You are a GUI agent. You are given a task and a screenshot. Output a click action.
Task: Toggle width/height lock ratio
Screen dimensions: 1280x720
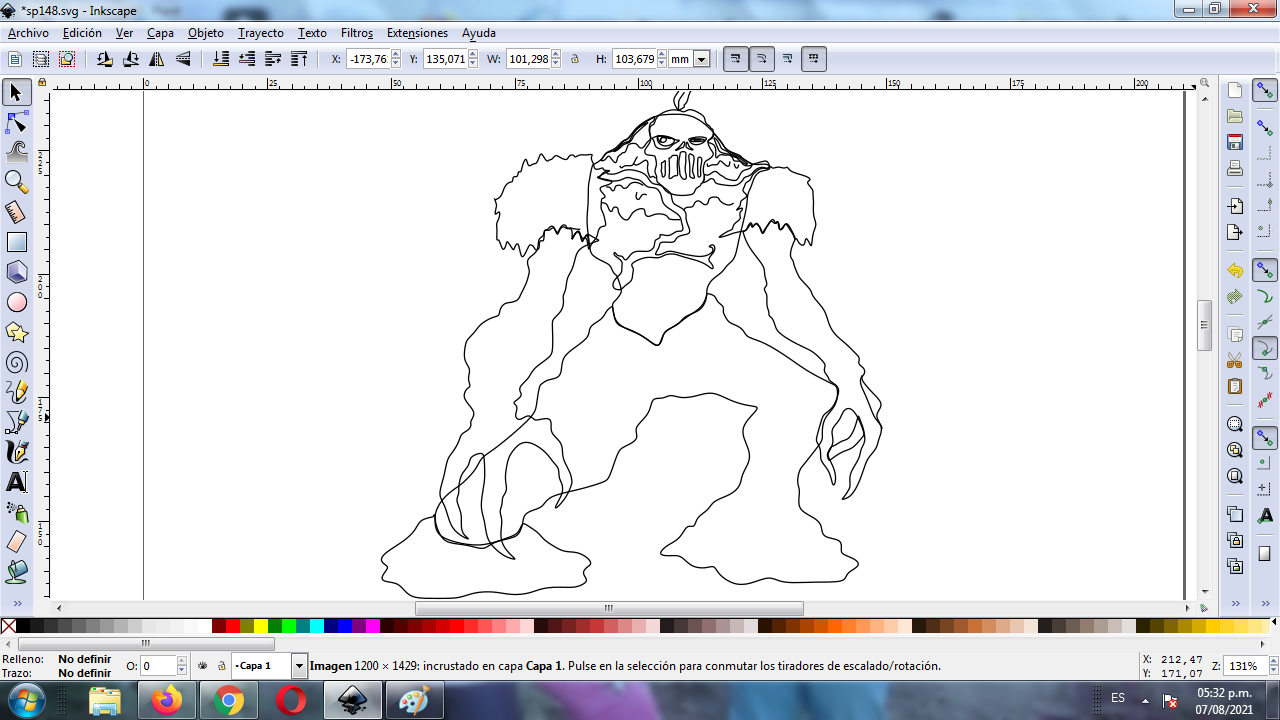(x=575, y=59)
